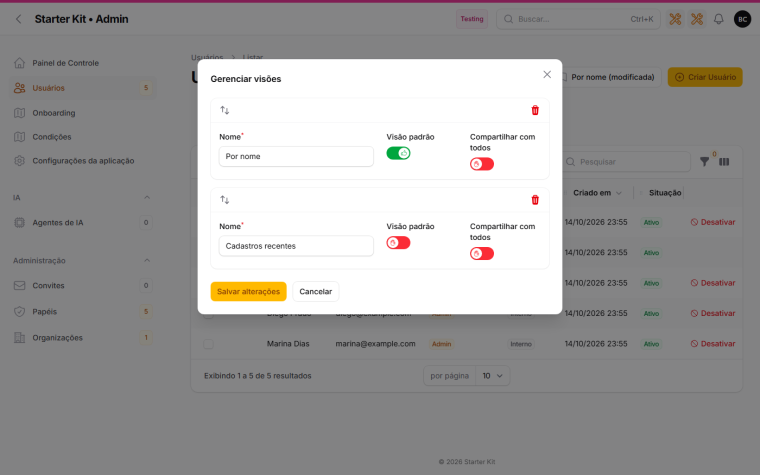
Task: Click Salvar alterações button
Action: click(x=249, y=291)
